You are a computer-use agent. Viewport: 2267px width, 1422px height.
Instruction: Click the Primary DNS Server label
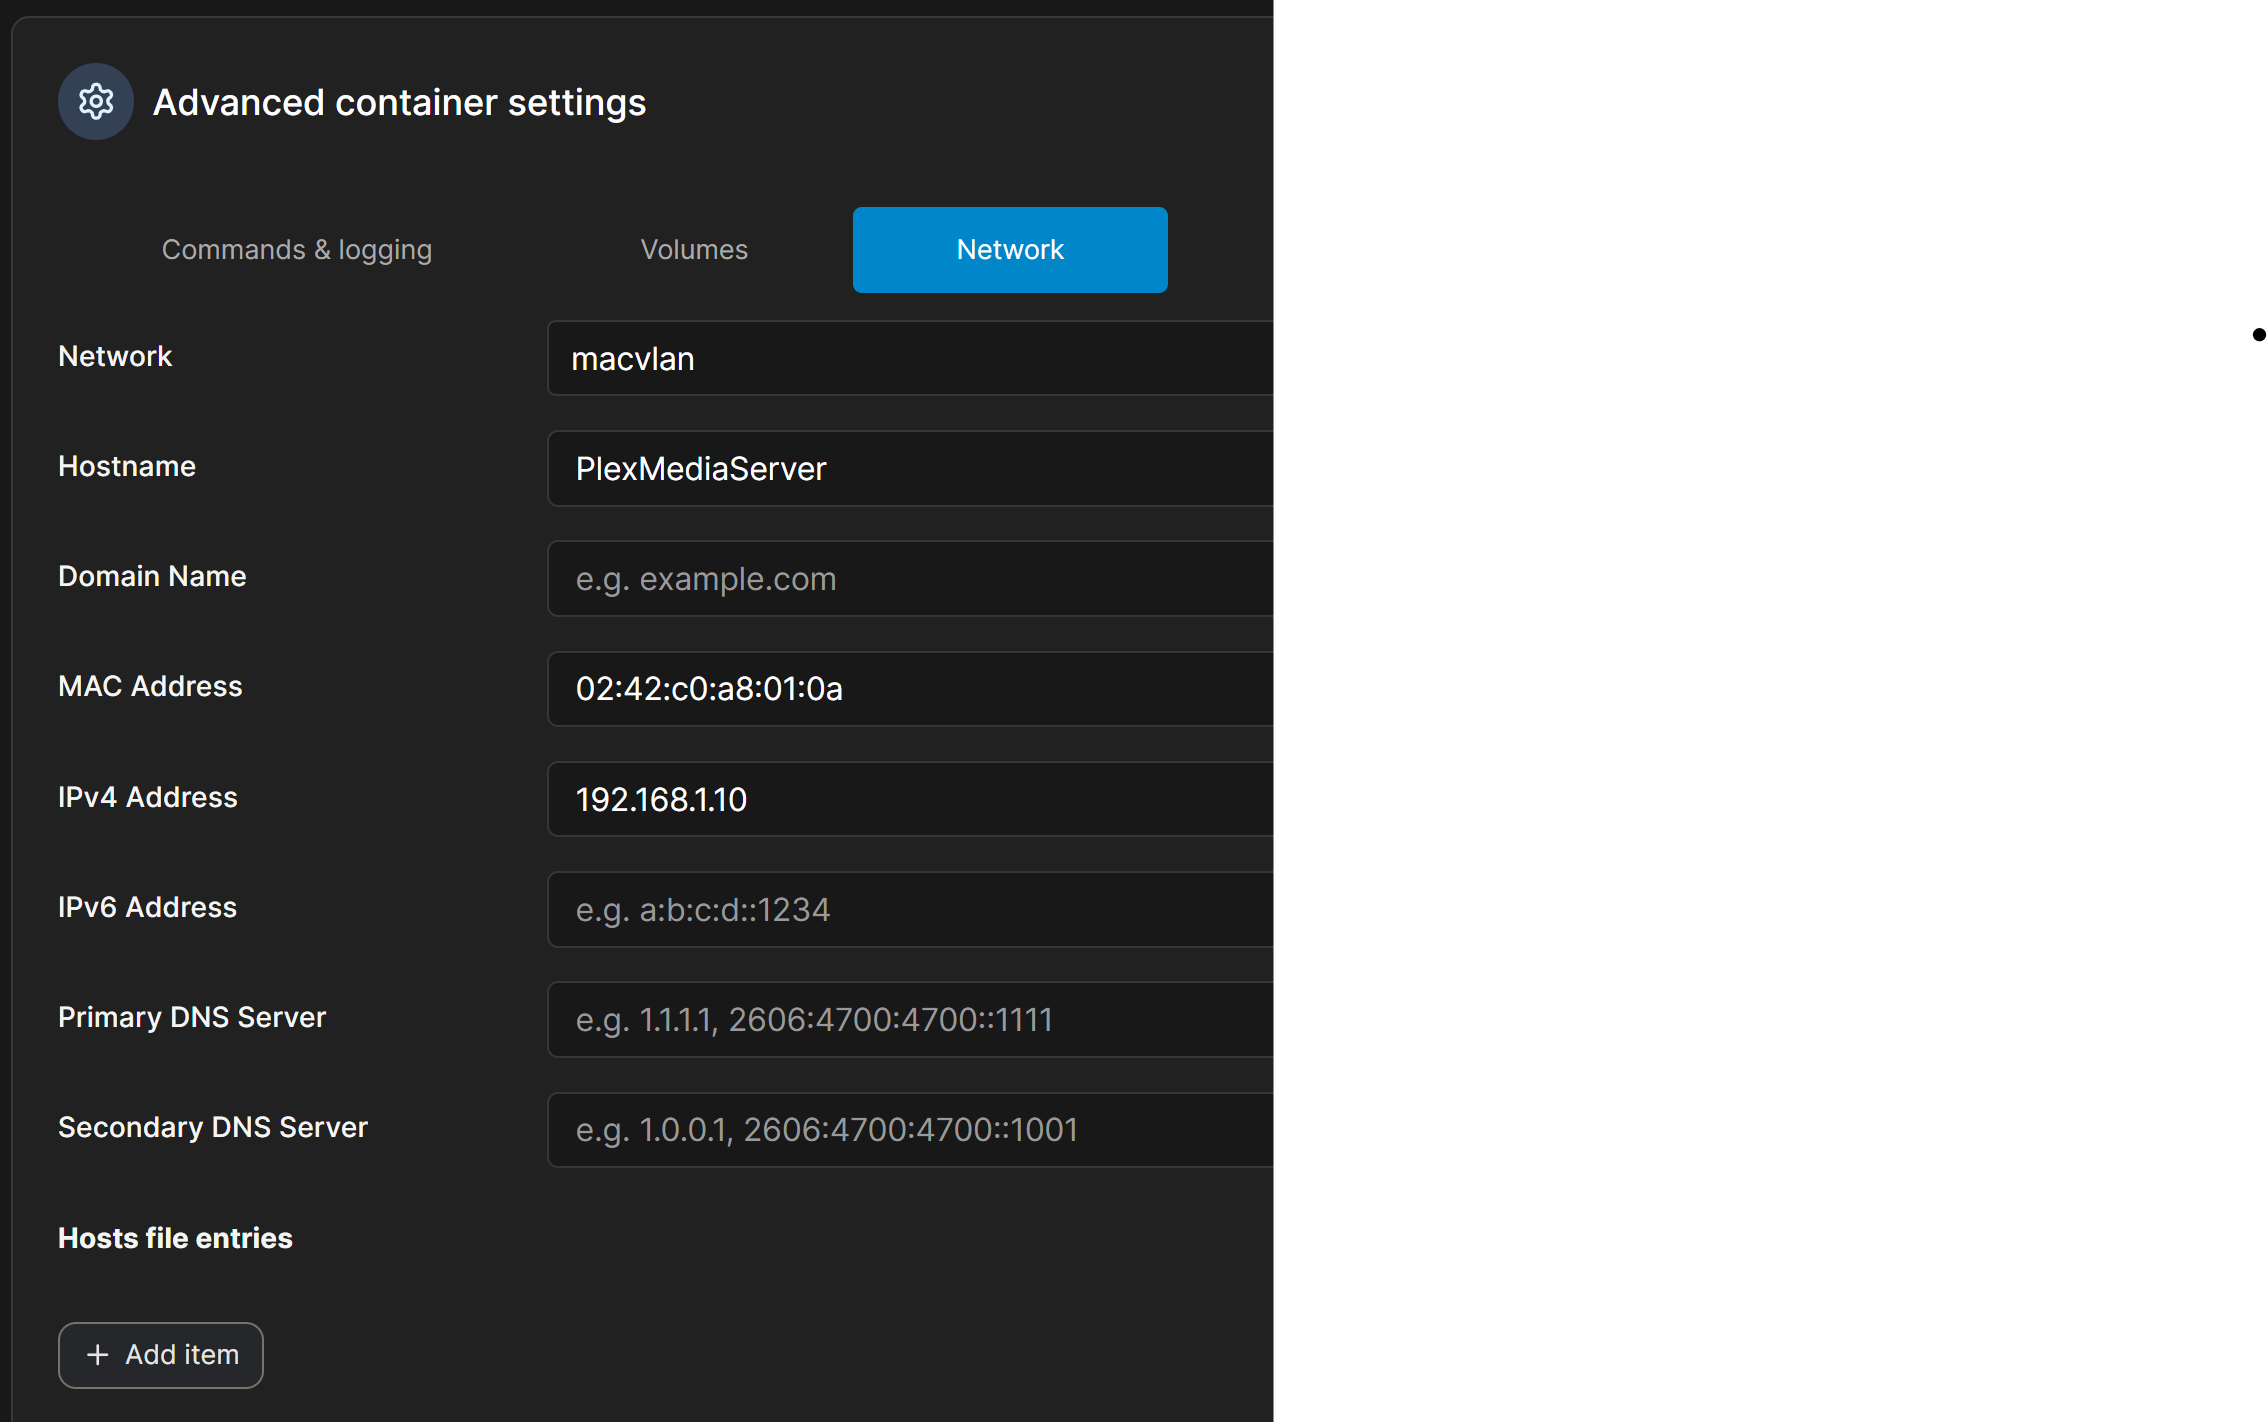click(x=192, y=1017)
